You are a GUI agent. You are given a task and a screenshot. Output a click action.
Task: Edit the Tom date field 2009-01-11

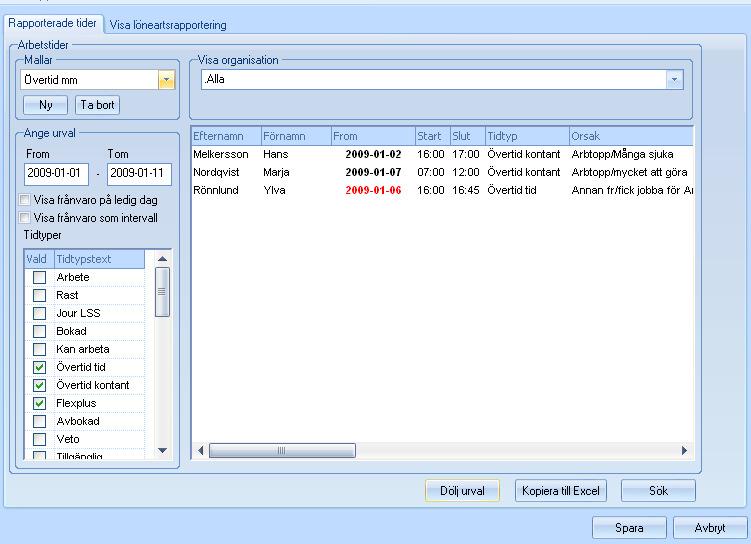coord(139,173)
